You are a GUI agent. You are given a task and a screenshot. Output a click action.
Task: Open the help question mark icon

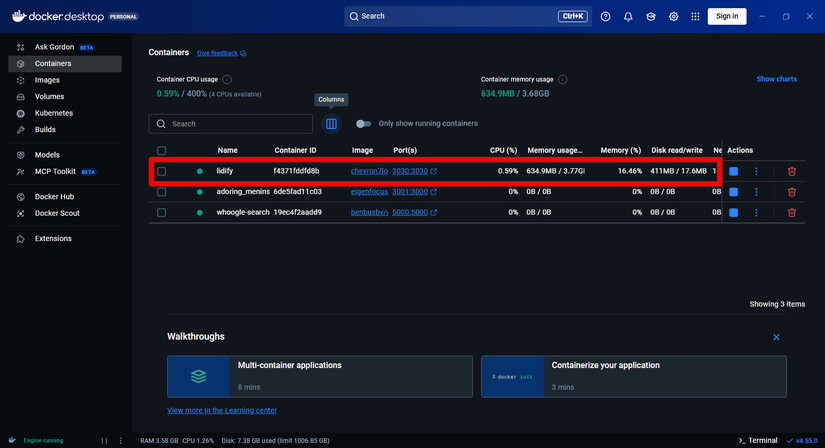pos(606,16)
